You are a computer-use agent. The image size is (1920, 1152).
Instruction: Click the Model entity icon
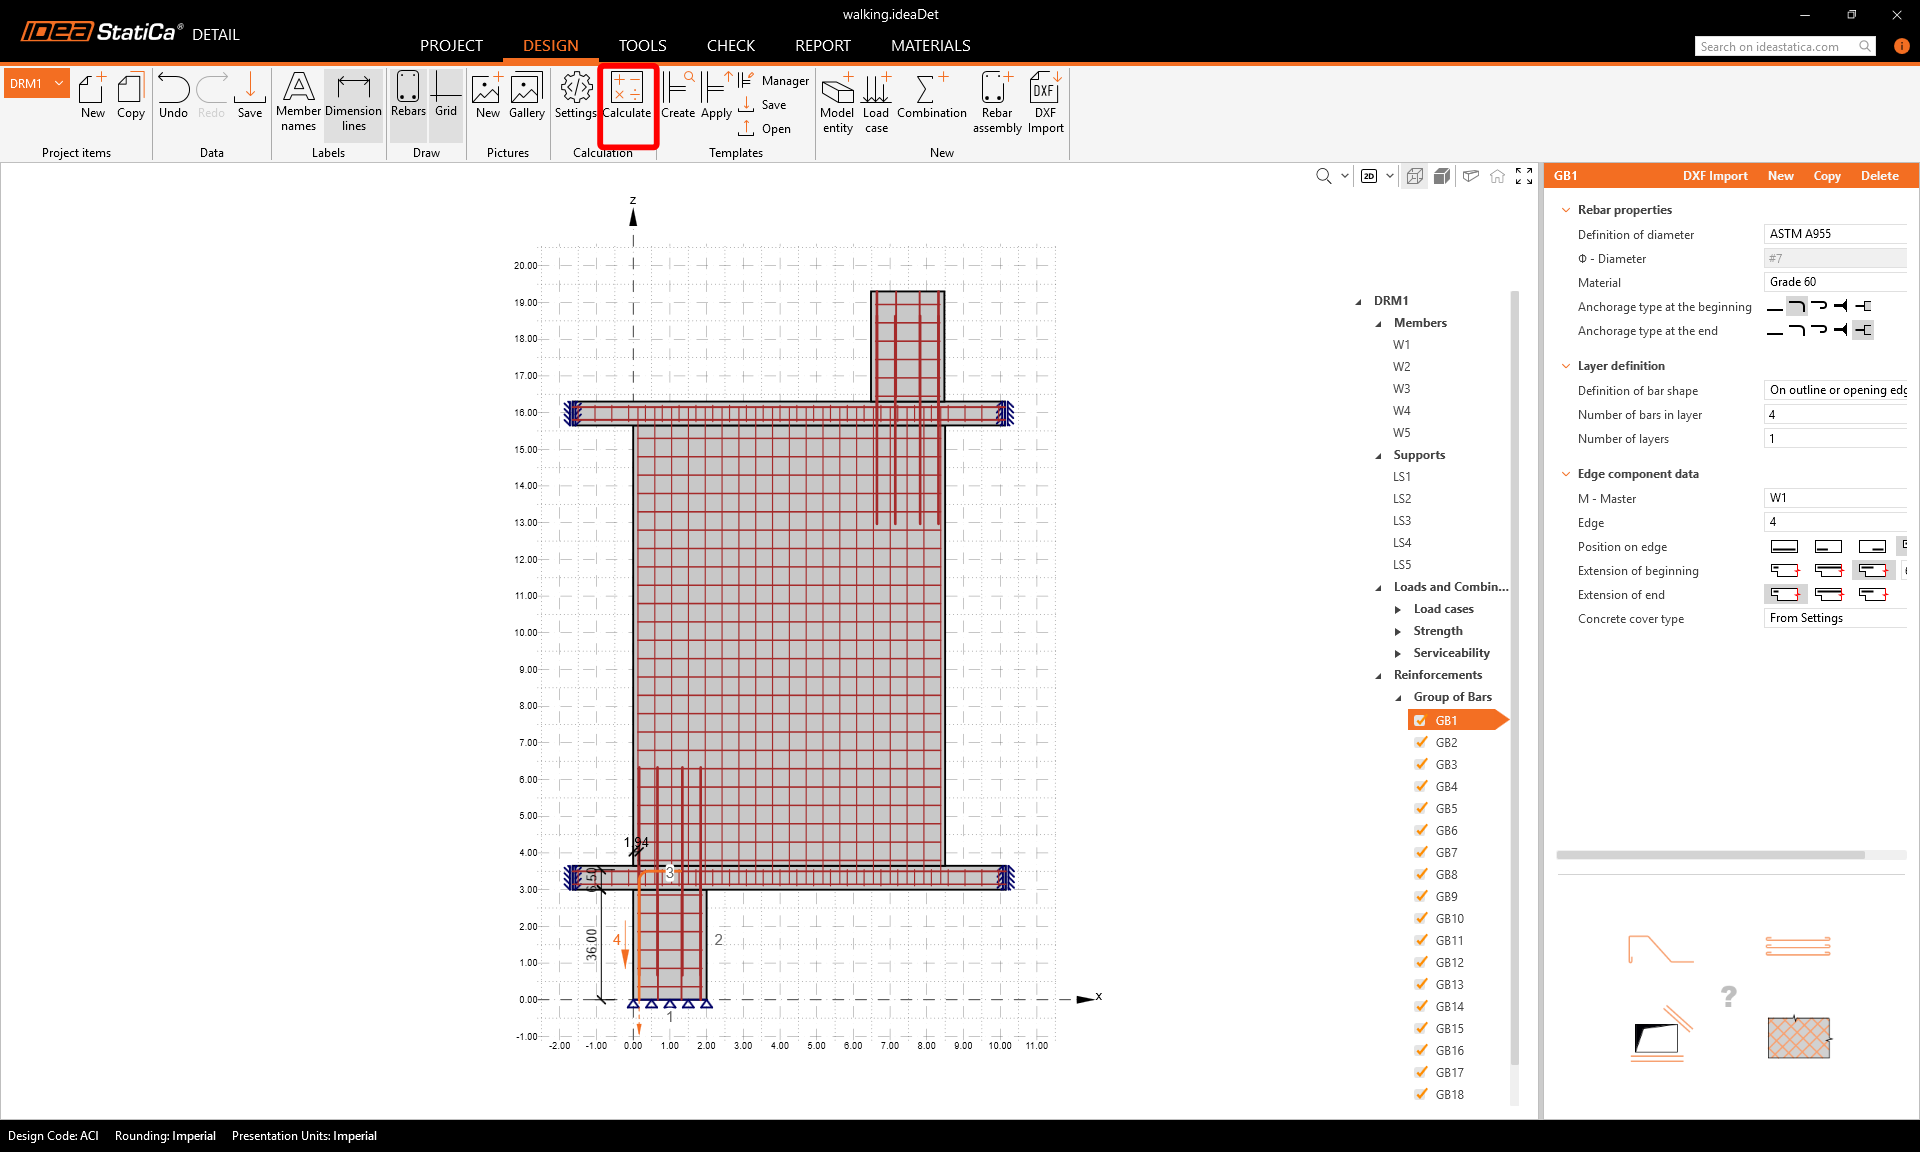[837, 90]
